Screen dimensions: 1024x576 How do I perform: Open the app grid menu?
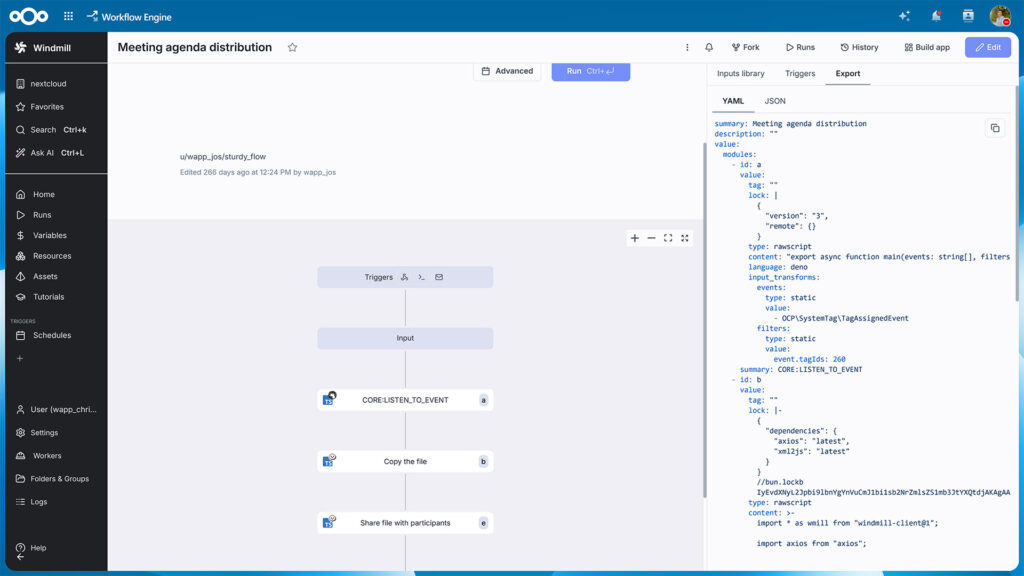click(69, 16)
